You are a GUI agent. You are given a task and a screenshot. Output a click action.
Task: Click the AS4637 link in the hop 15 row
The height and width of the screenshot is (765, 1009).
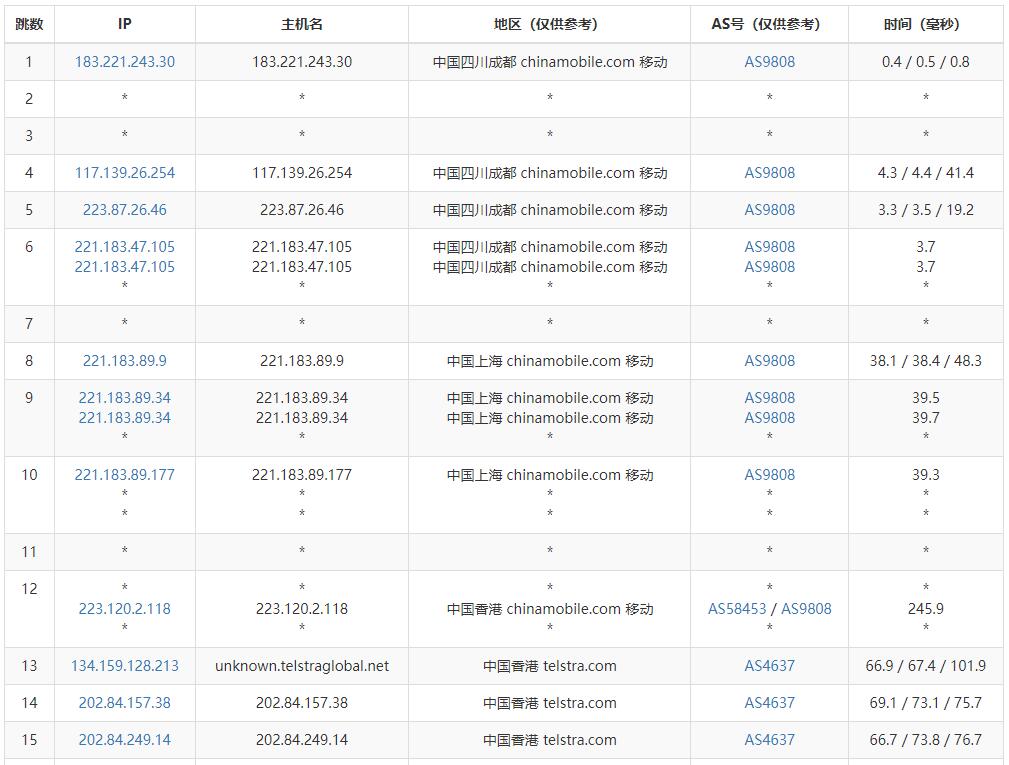tap(770, 740)
